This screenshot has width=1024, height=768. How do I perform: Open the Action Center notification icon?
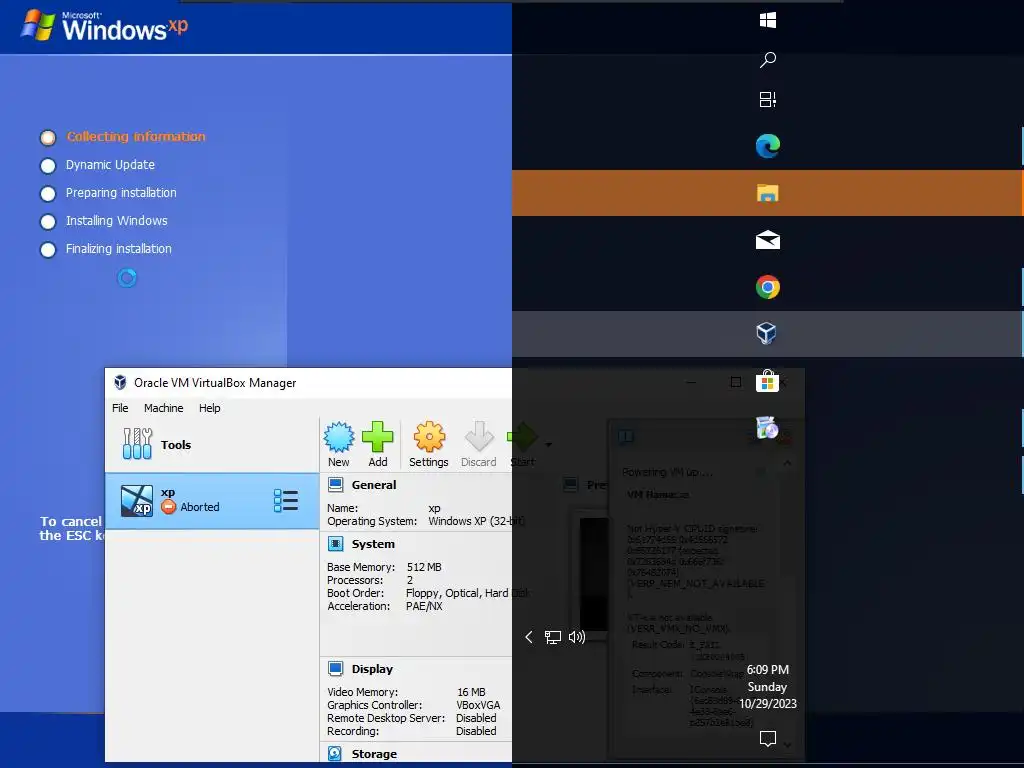pos(768,739)
